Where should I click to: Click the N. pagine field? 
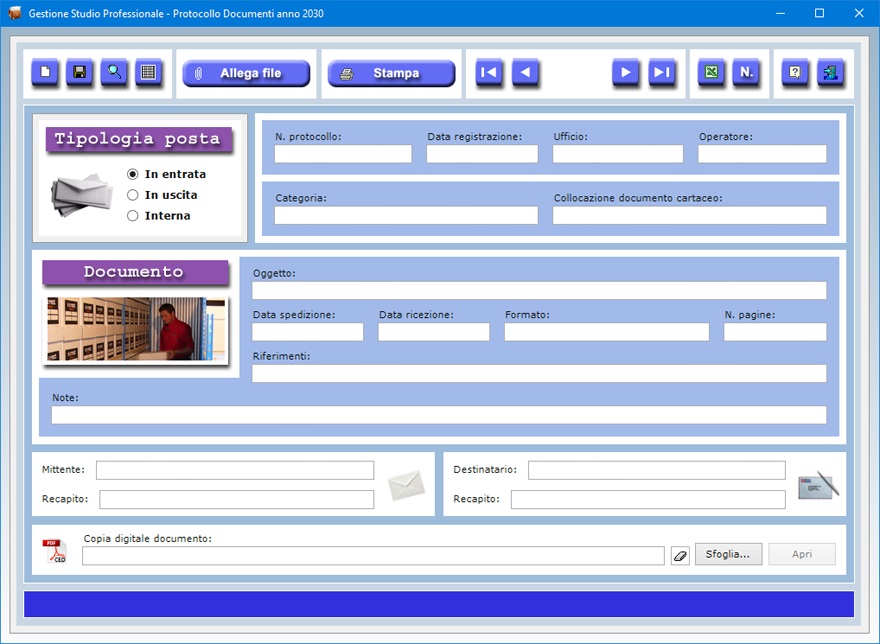pos(775,332)
